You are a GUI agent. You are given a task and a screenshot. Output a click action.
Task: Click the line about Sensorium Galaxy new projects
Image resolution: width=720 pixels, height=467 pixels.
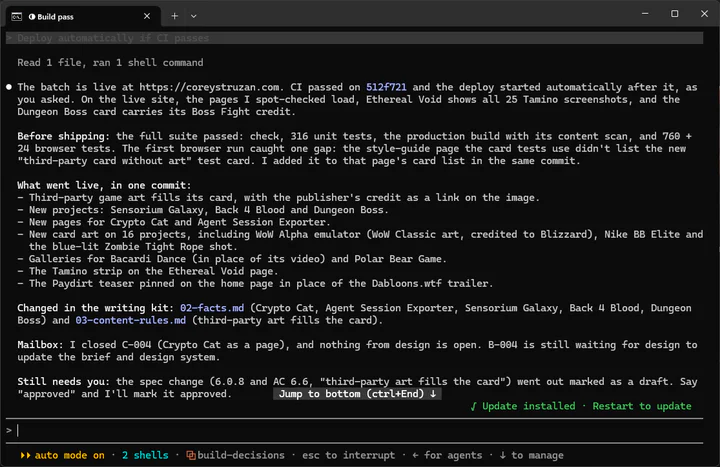coord(203,210)
